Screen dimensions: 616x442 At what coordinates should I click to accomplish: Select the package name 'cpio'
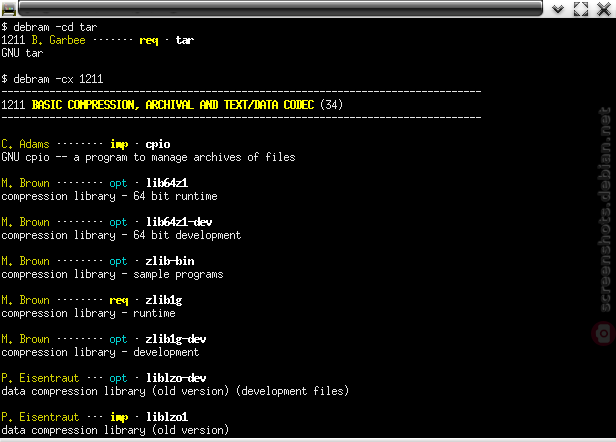[x=158, y=144]
